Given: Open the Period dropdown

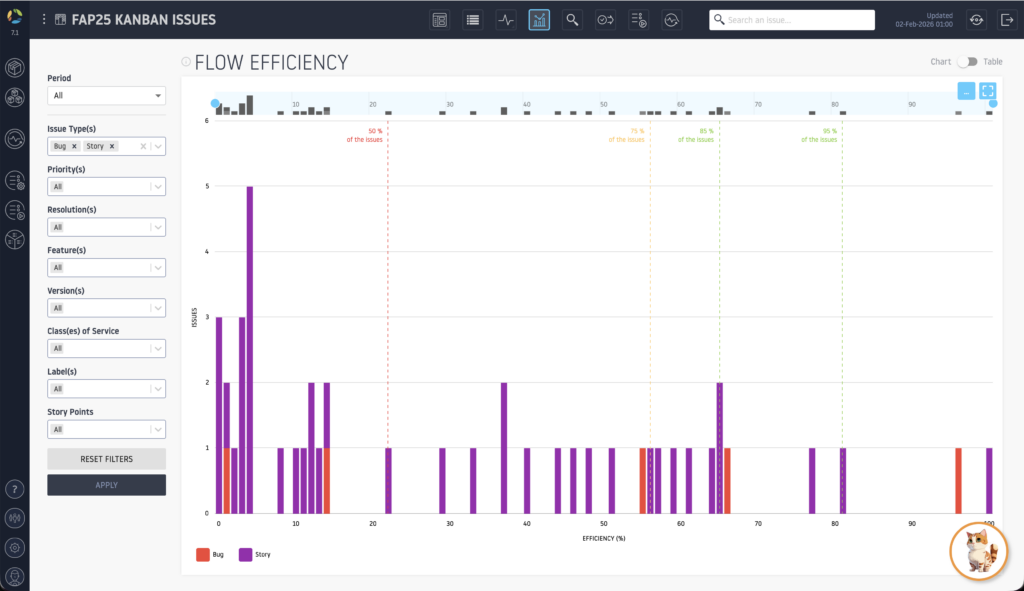Looking at the screenshot, I should coord(106,96).
